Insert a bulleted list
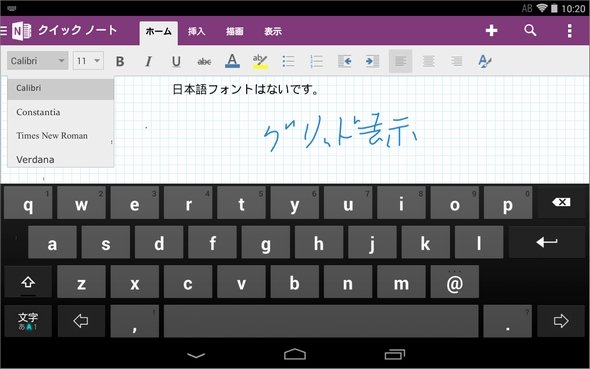590x369 pixels. [x=288, y=61]
